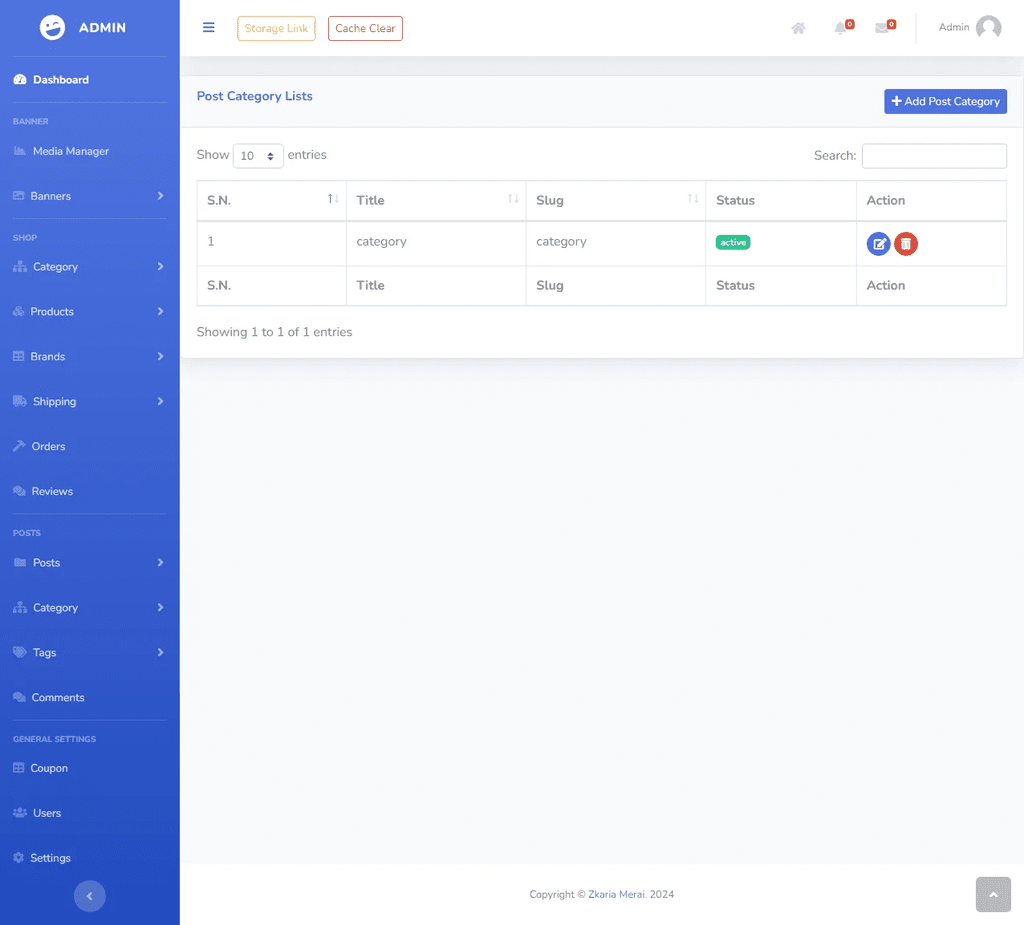The width and height of the screenshot is (1024, 925).
Task: Sort the table by Slug column header
Action: pos(615,201)
